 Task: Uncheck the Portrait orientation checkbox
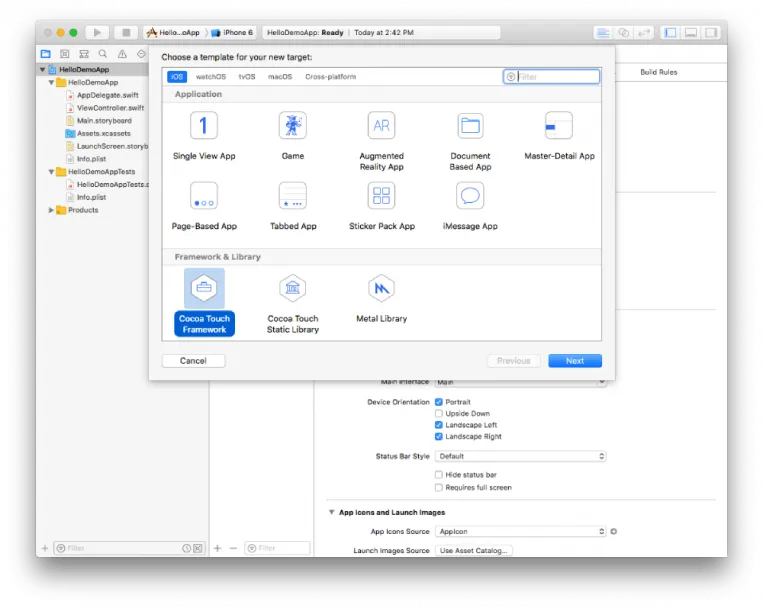coord(438,402)
